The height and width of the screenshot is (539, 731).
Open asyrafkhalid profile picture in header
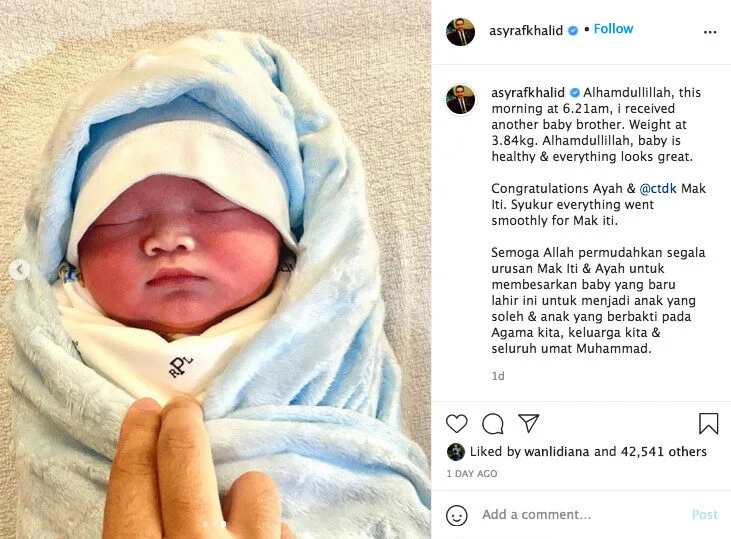(x=461, y=32)
